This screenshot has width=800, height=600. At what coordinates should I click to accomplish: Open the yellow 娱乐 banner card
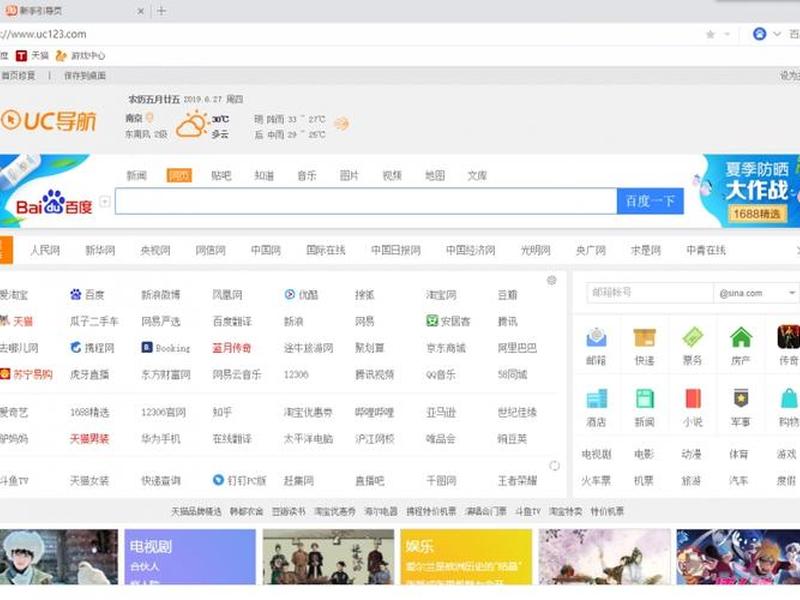pyautogui.click(x=466, y=557)
